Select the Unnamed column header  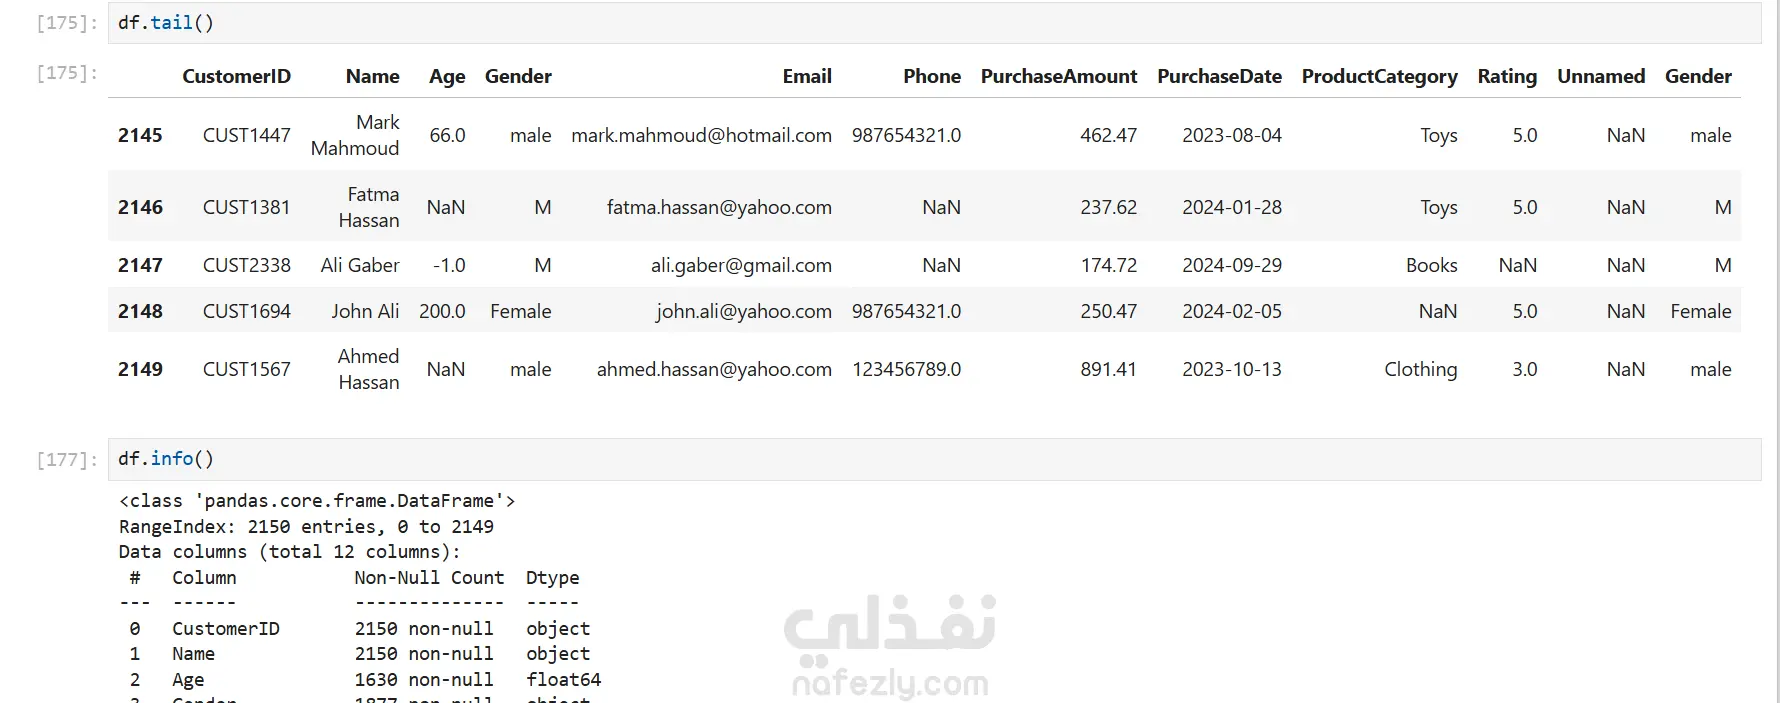click(1600, 76)
